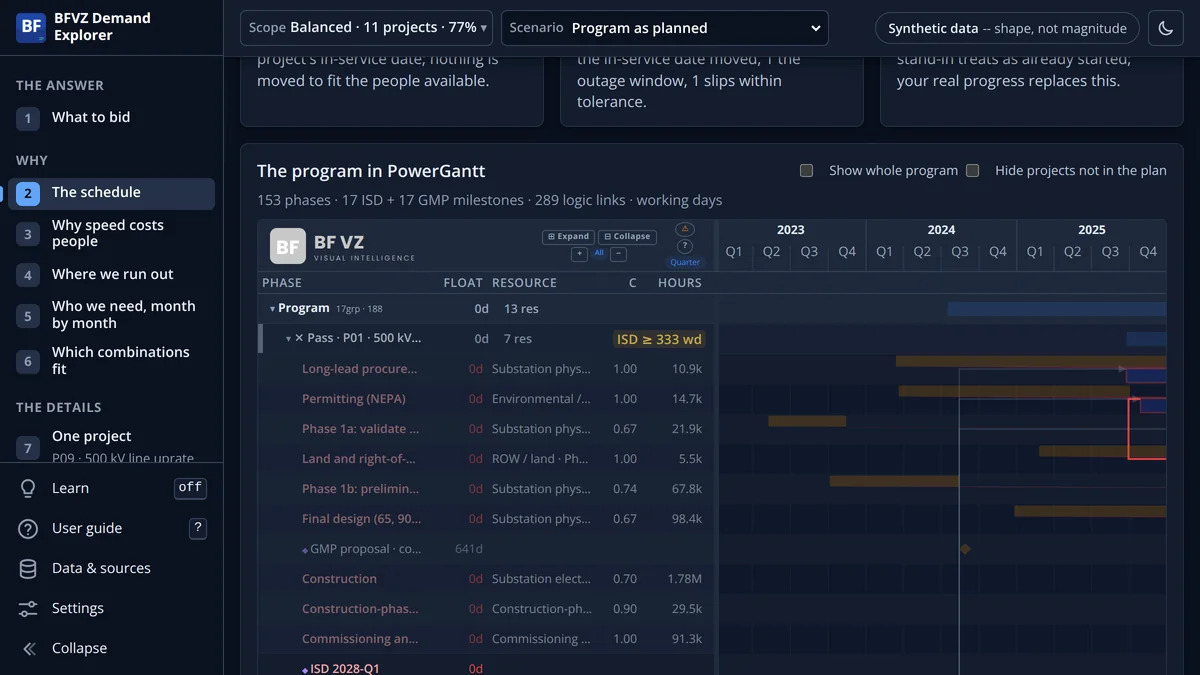Click step number 3 badge
1200x675 pixels.
pyautogui.click(x=28, y=234)
